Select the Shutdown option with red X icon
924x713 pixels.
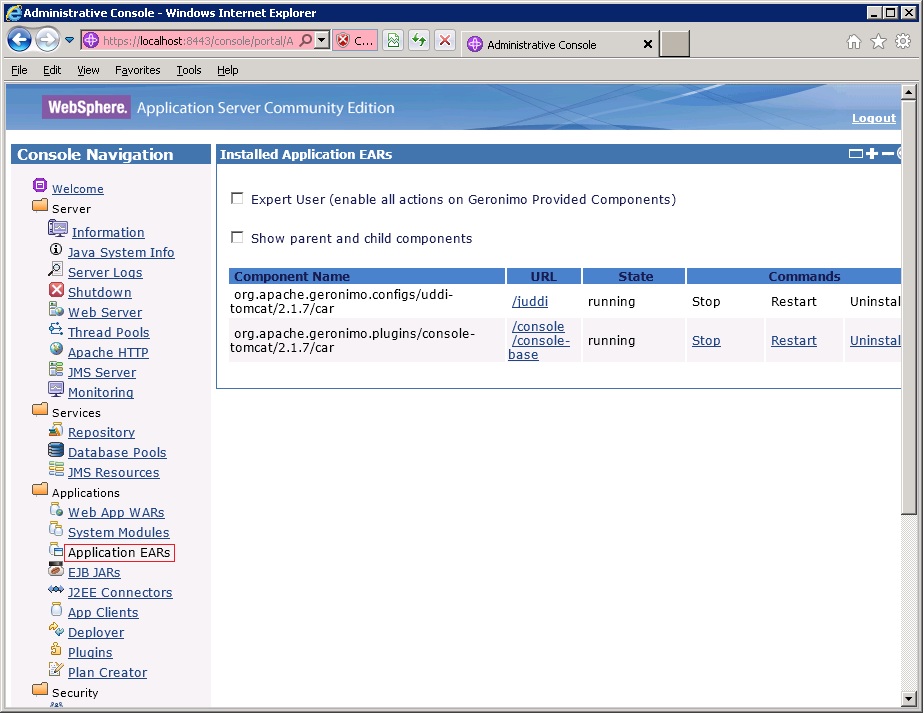tap(57, 292)
